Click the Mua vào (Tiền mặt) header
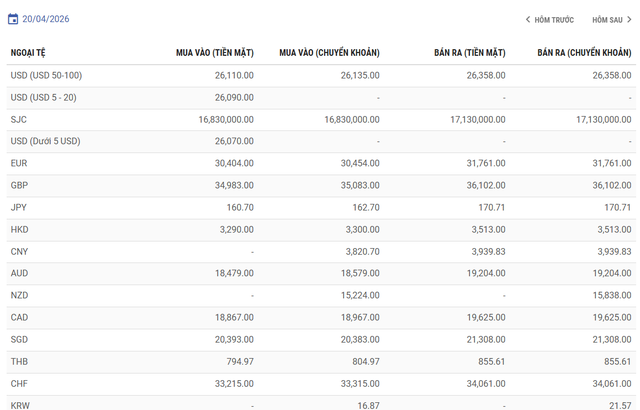Image resolution: width=640 pixels, height=410 pixels. 214,53
